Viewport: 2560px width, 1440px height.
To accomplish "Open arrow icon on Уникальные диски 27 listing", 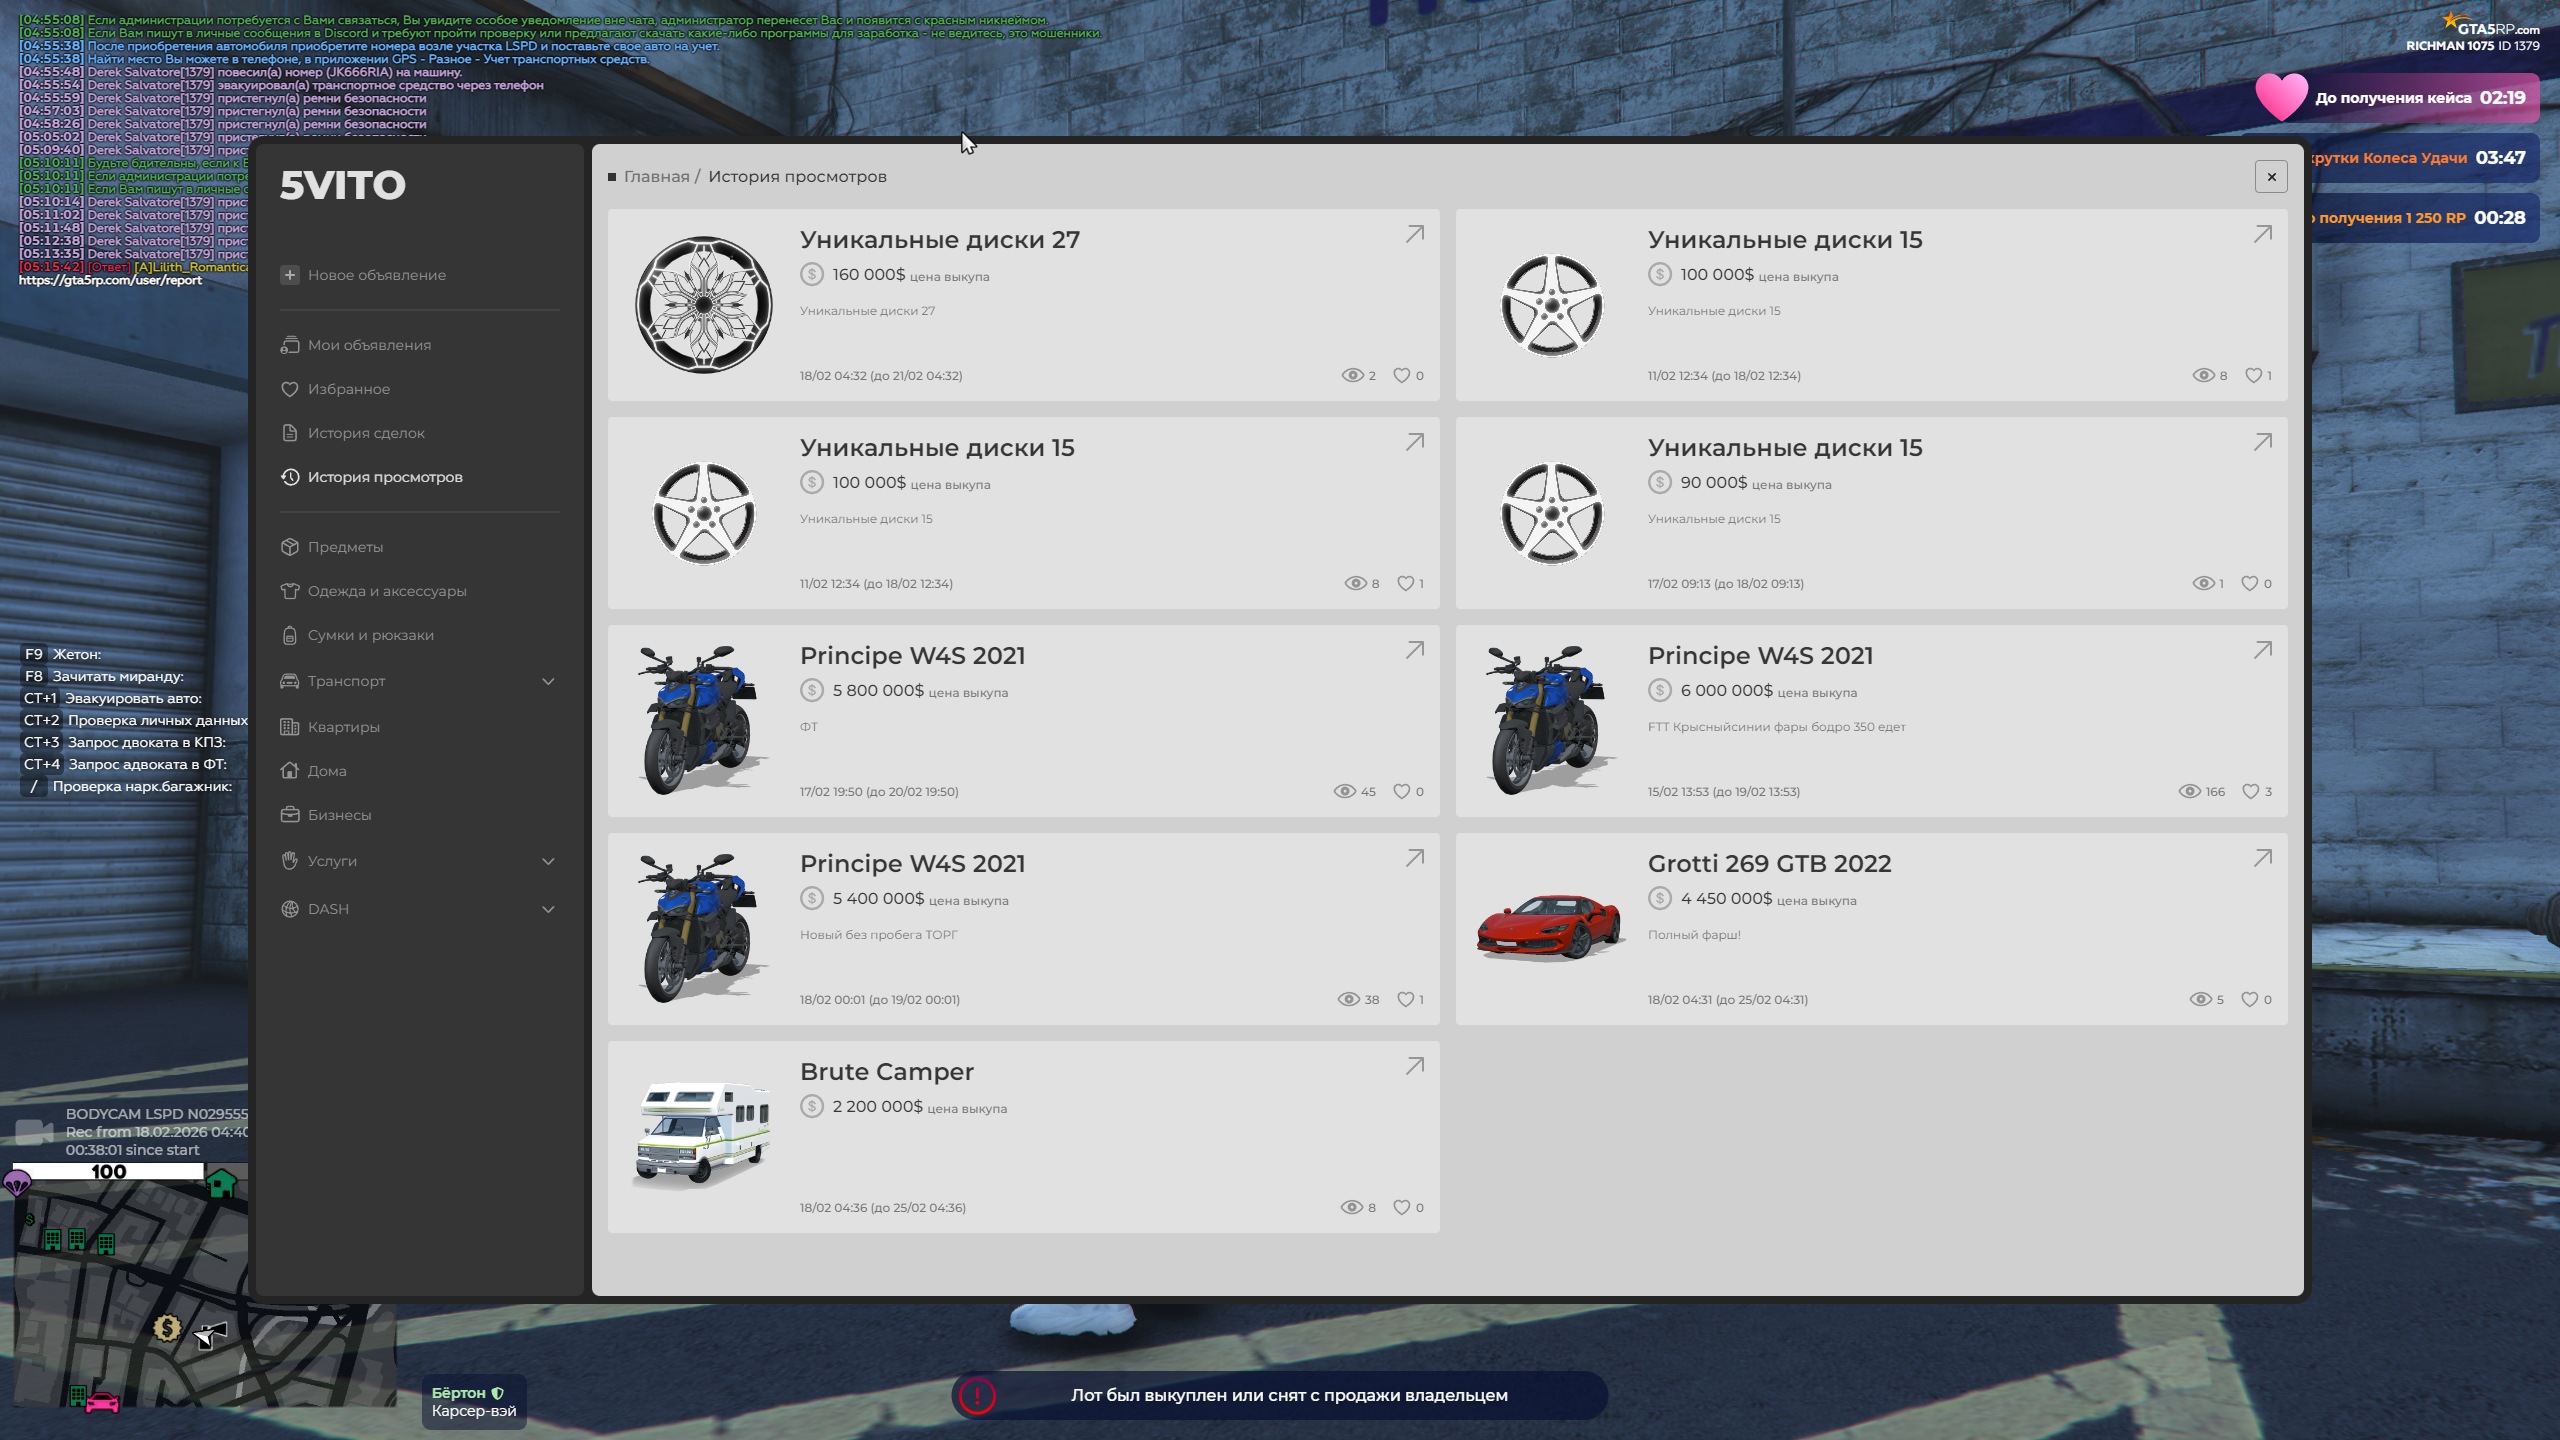I will (1414, 234).
